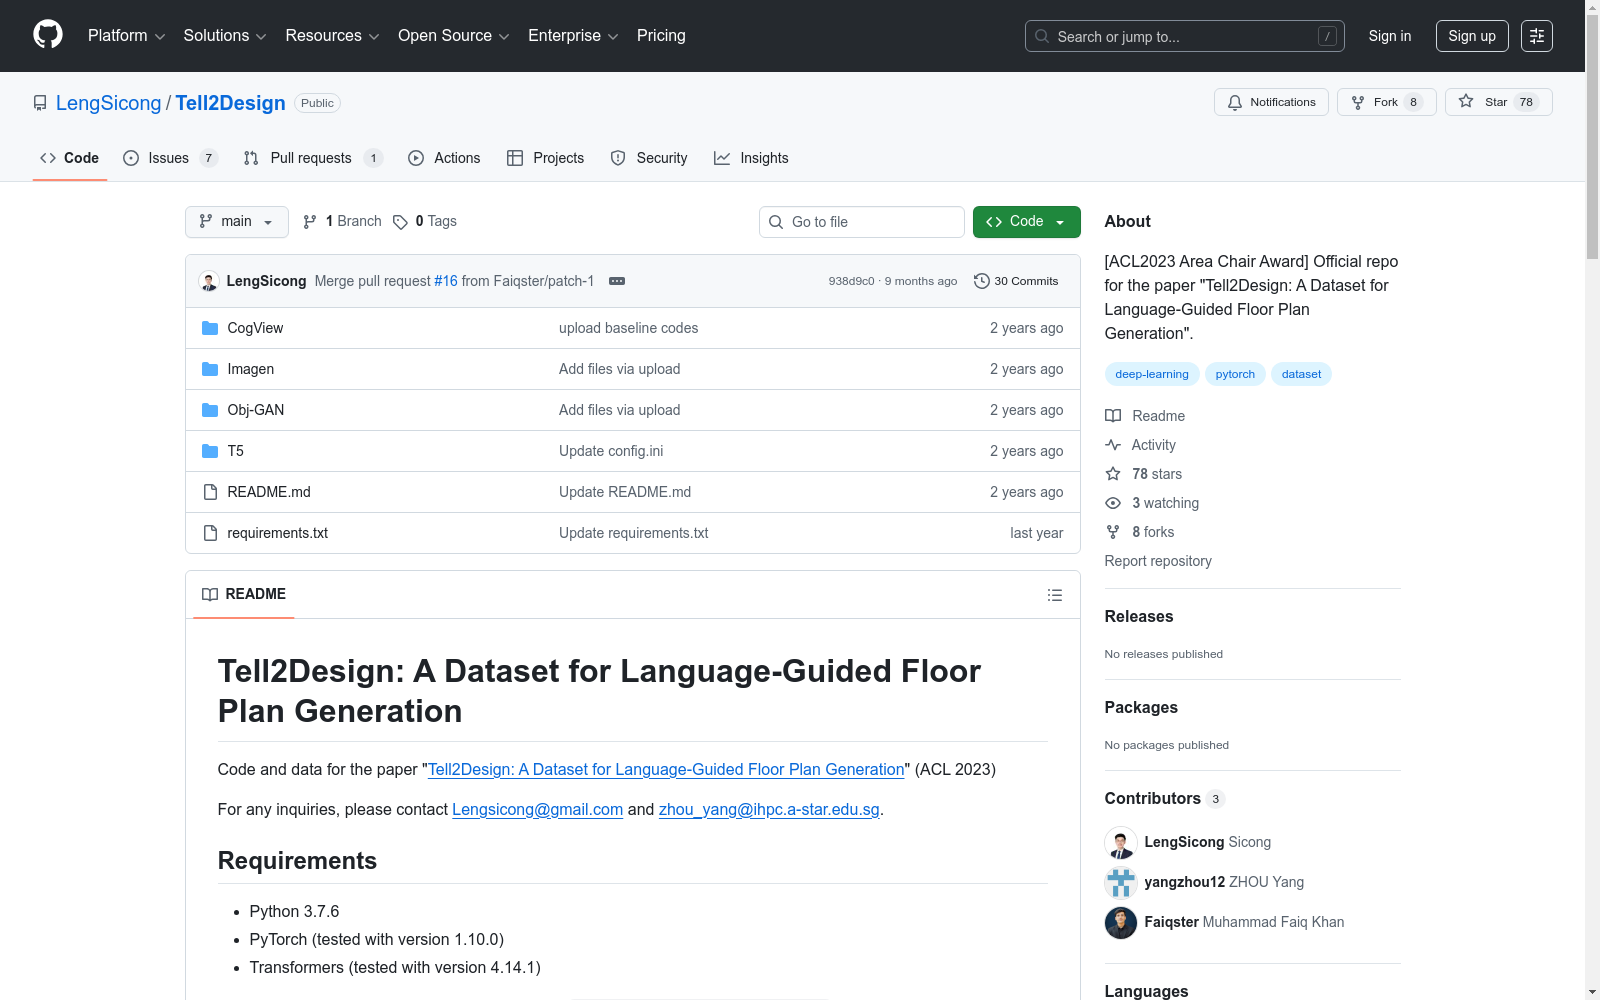The width and height of the screenshot is (1600, 1000).
Task: Click LengSicong avatar in commit bar
Action: 209,281
